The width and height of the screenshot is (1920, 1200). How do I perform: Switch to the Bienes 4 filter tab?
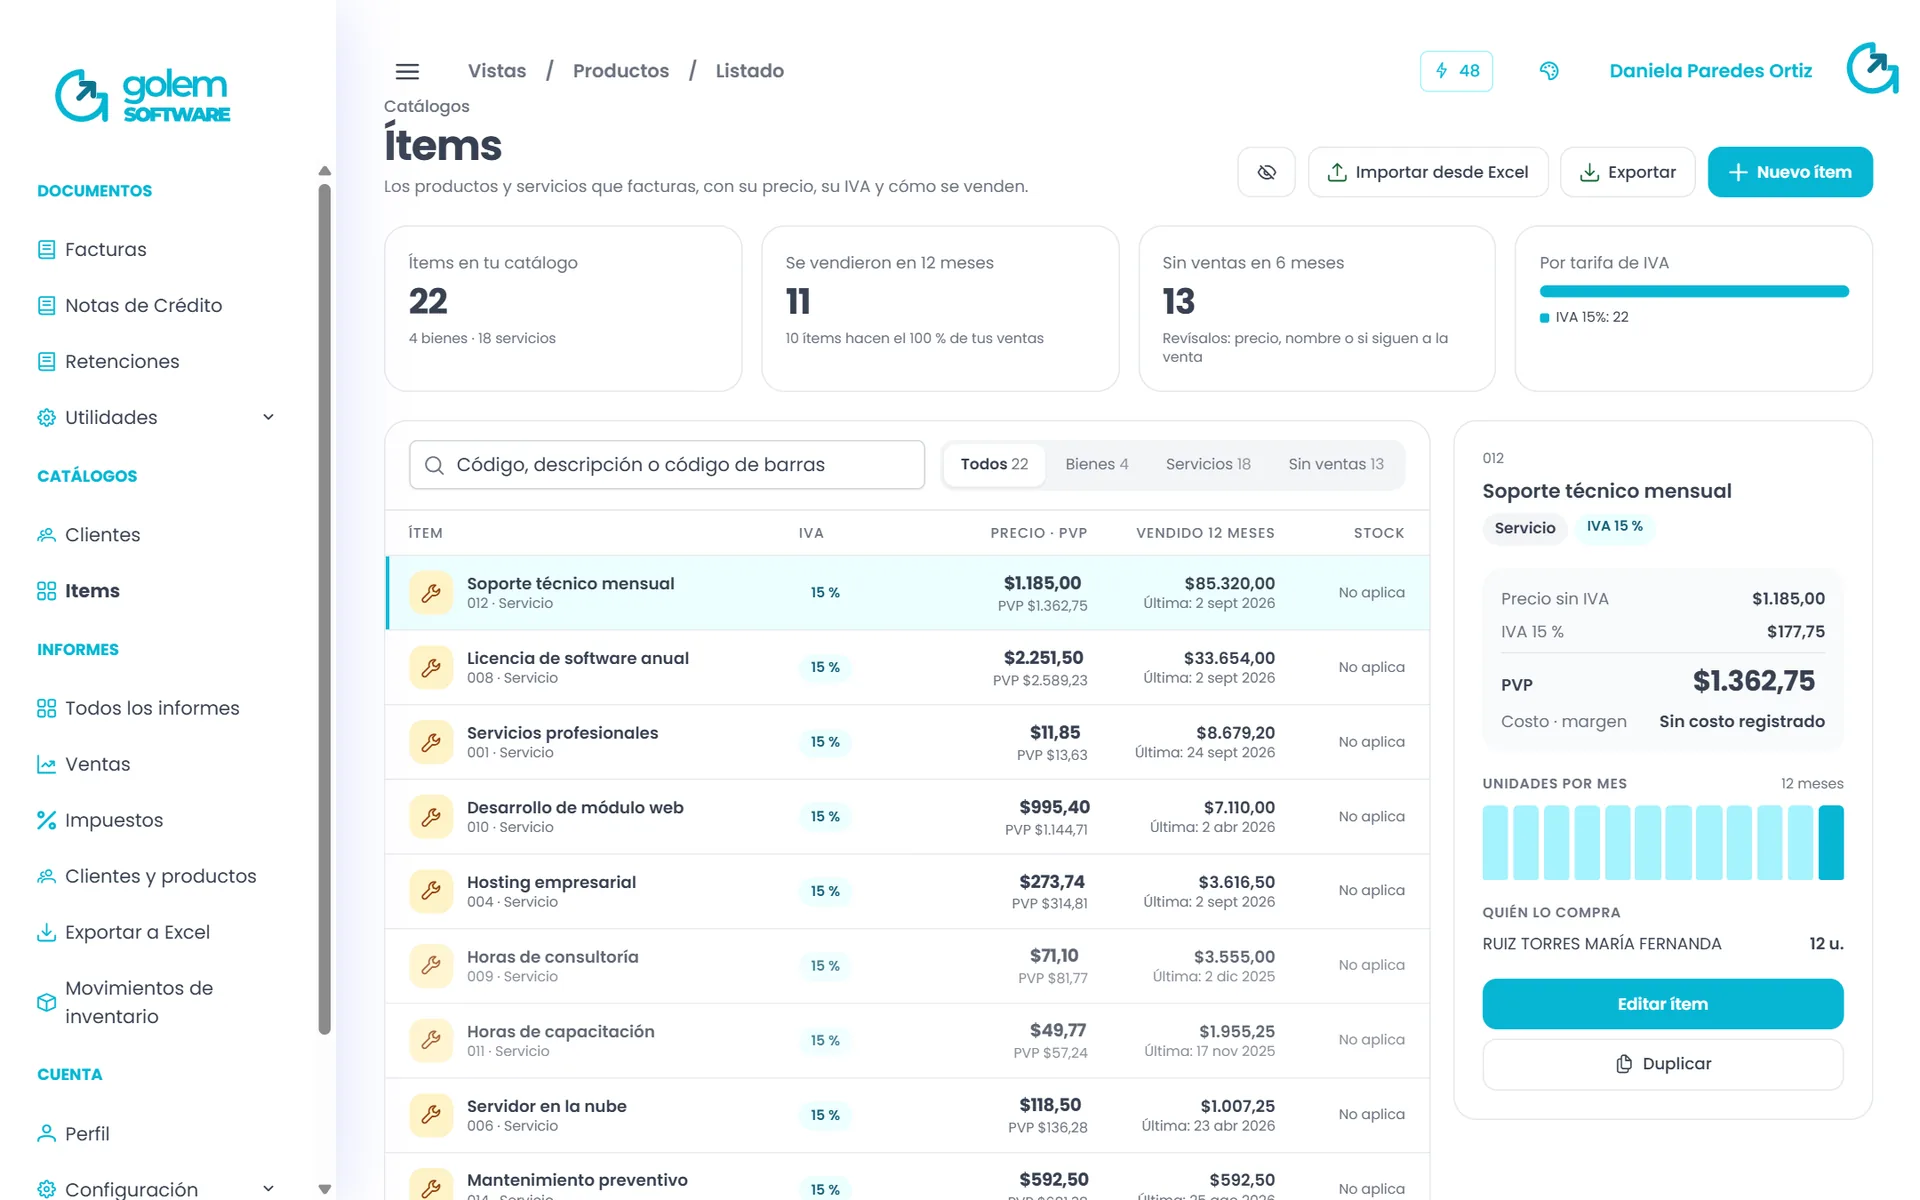[1096, 464]
